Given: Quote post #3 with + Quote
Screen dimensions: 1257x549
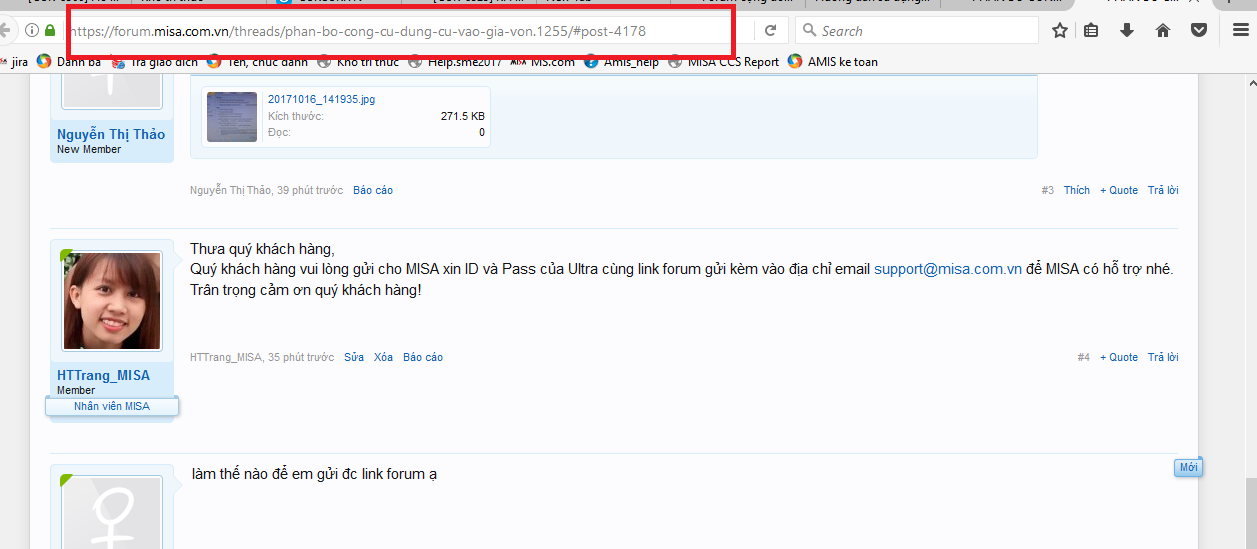Looking at the screenshot, I should point(1119,190).
